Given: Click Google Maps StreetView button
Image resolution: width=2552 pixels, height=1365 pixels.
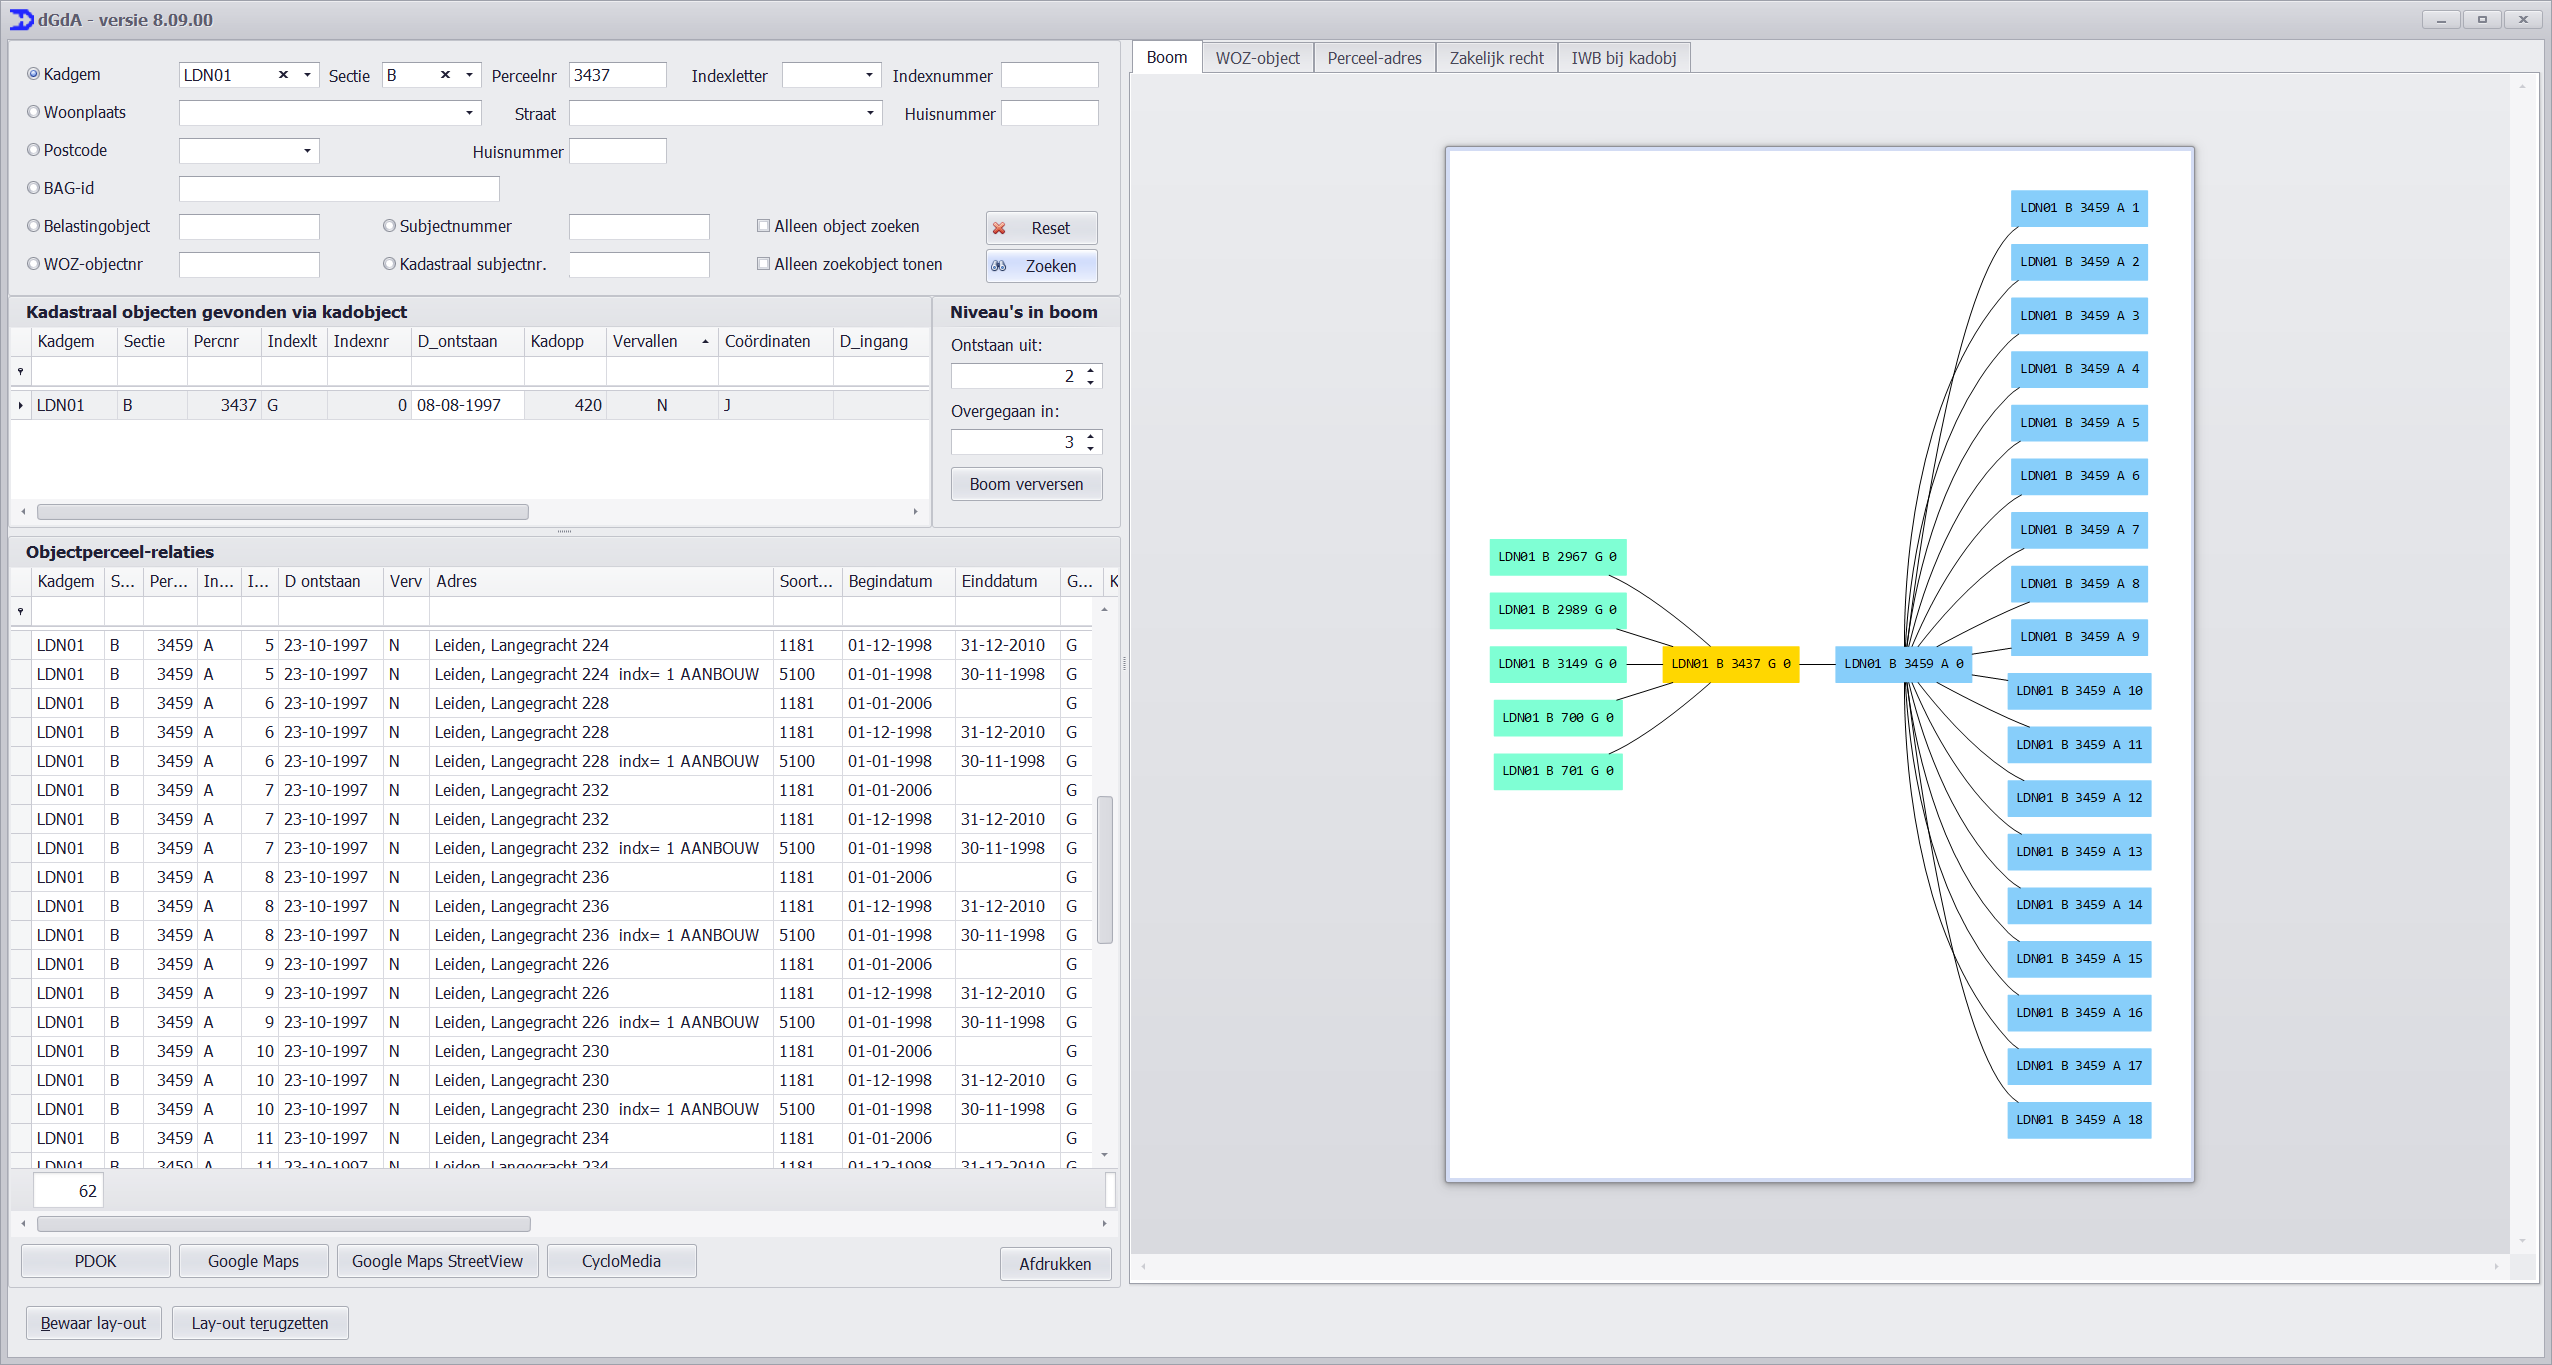Looking at the screenshot, I should point(437,1261).
